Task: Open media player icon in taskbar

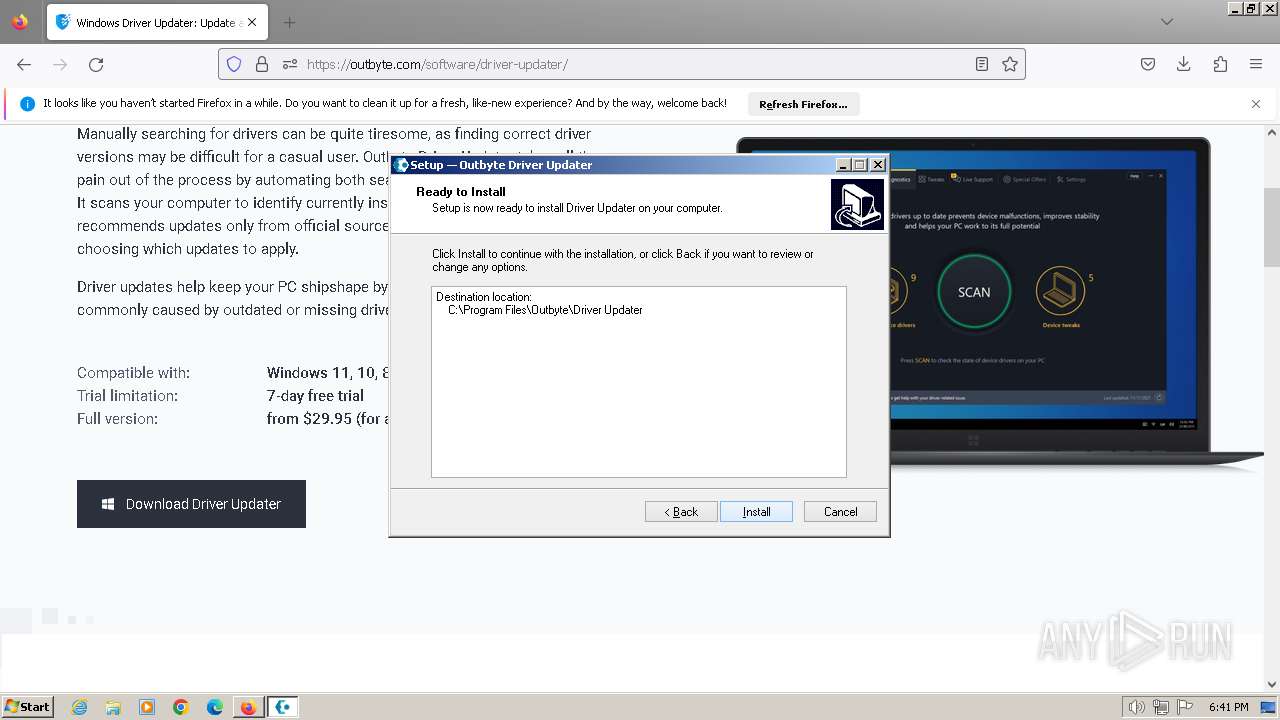Action: (147, 707)
